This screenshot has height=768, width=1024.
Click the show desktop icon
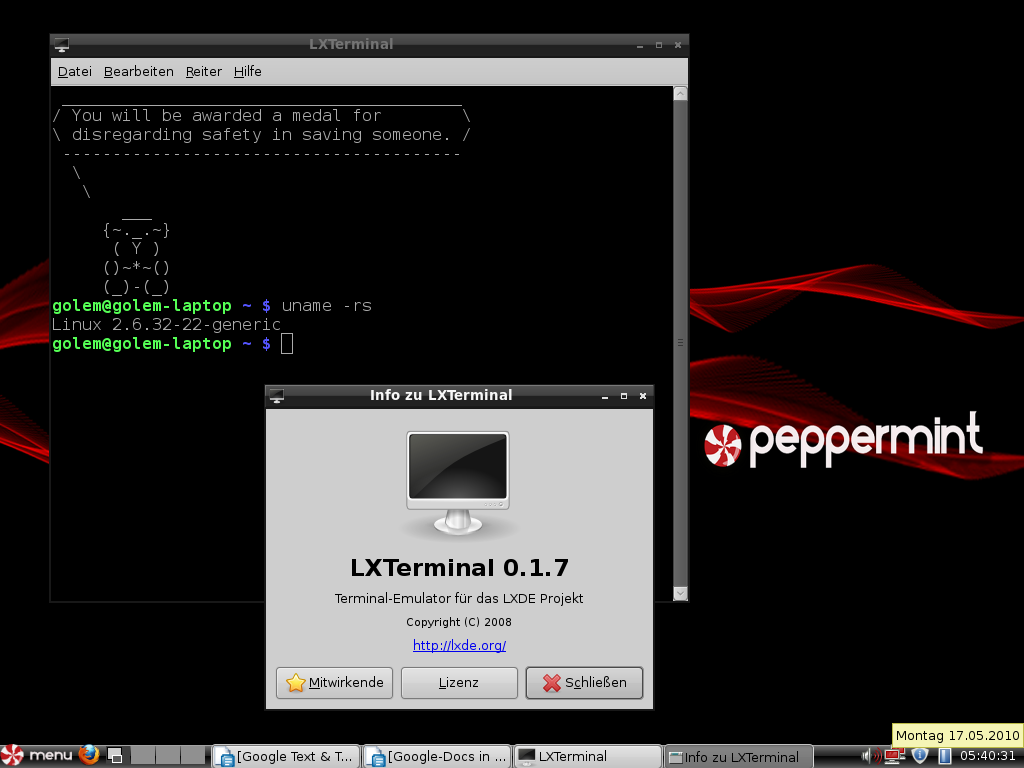click(x=116, y=755)
